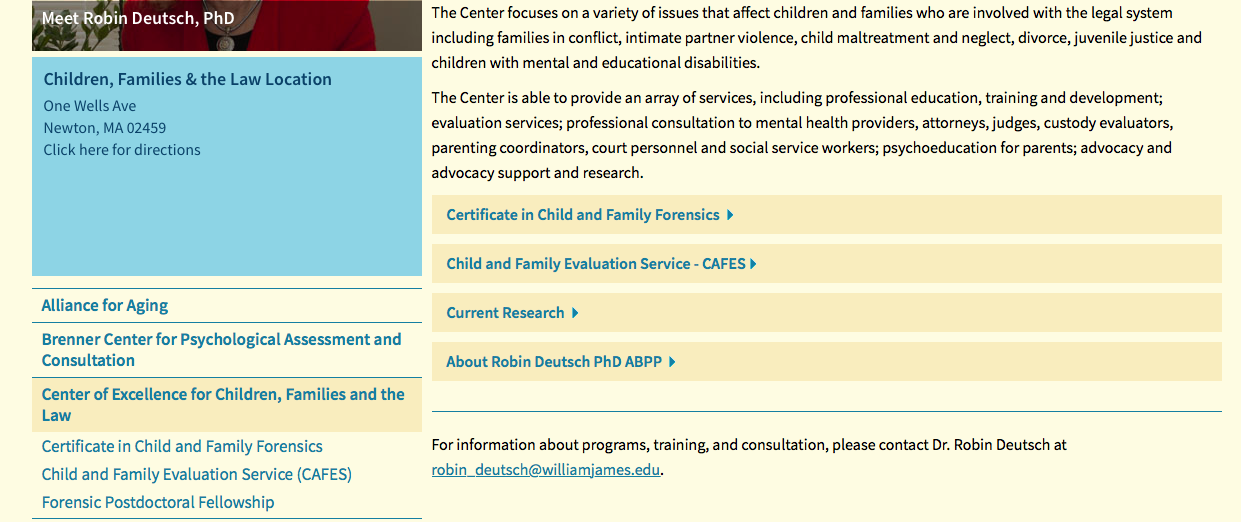Open Certificate in Child and Family Forensics sidebar link
Image resolution: width=1241 pixels, height=522 pixels.
[182, 447]
